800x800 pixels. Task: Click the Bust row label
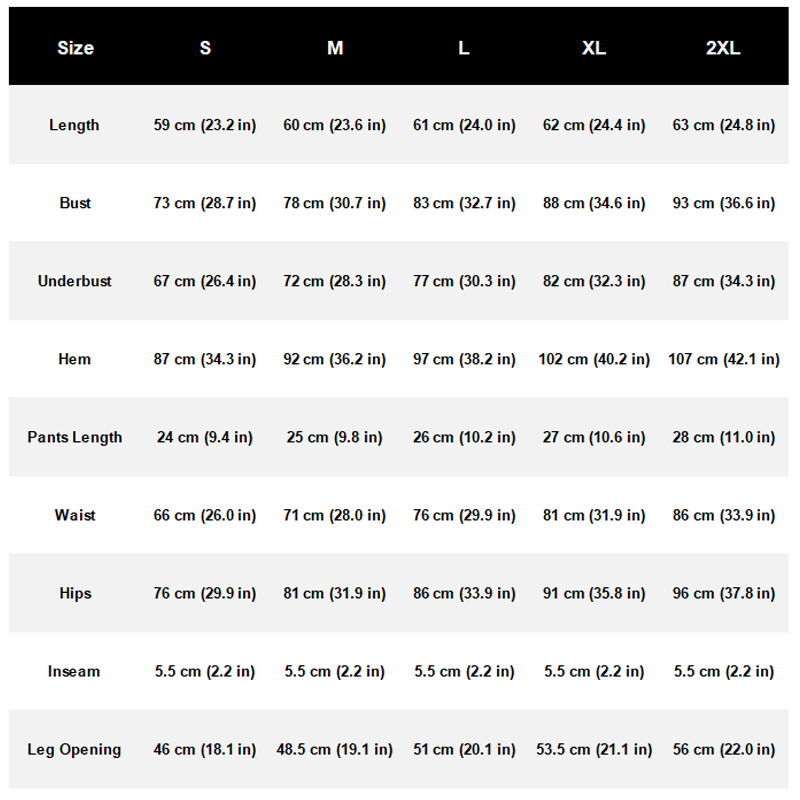tap(75, 203)
